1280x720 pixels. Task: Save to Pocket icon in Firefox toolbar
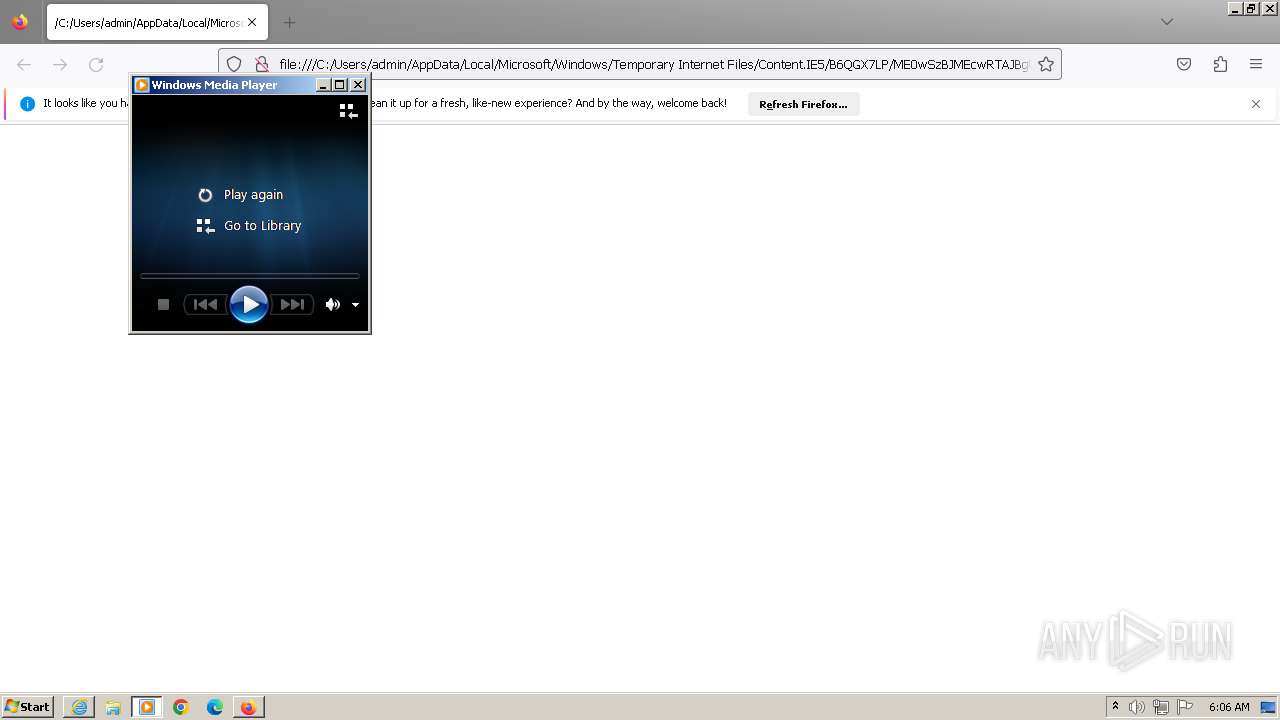(1184, 64)
